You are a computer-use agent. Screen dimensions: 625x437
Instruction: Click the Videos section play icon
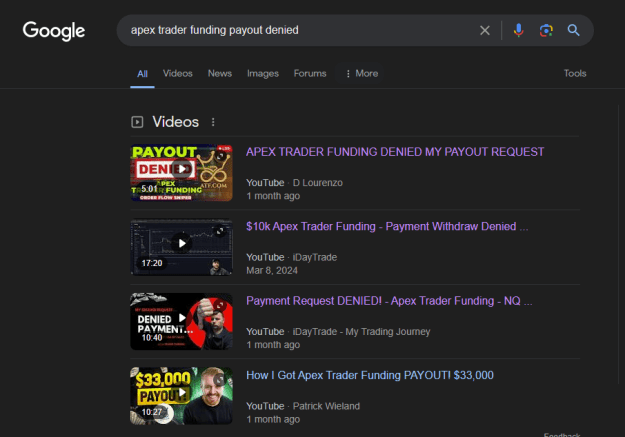tap(137, 122)
